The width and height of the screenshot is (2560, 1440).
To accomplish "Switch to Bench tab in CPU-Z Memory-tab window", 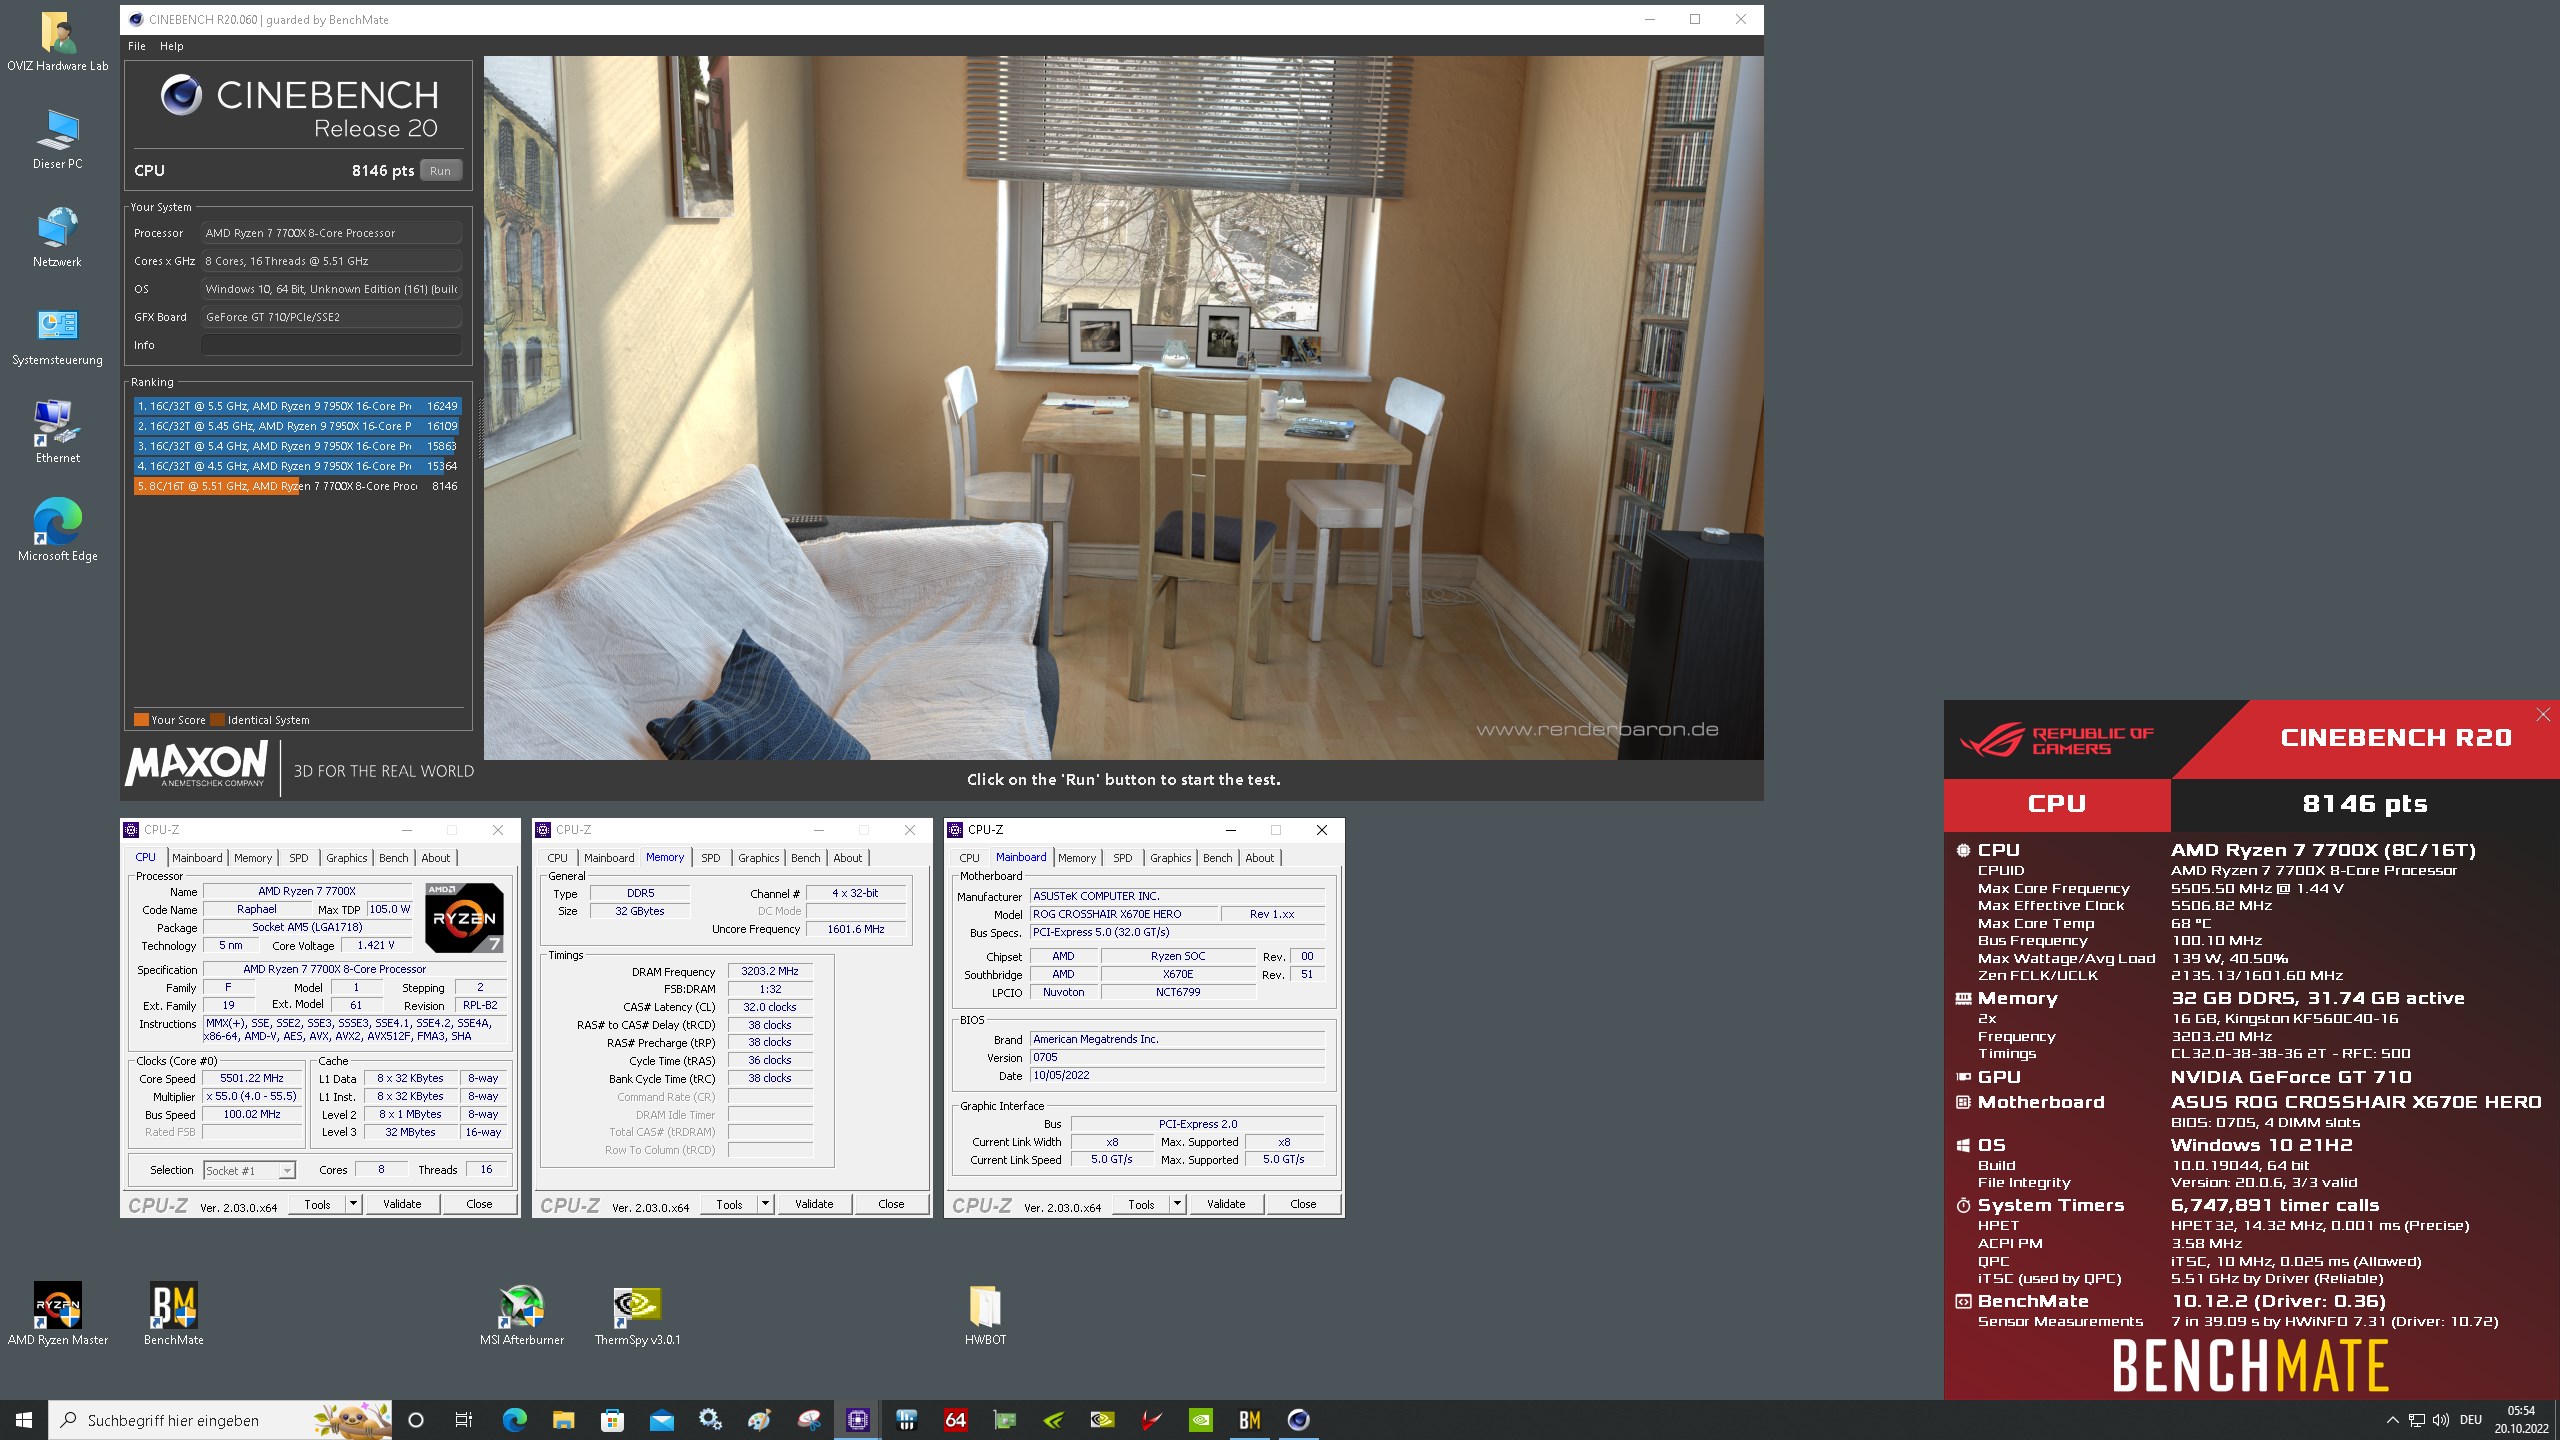I will [x=806, y=858].
